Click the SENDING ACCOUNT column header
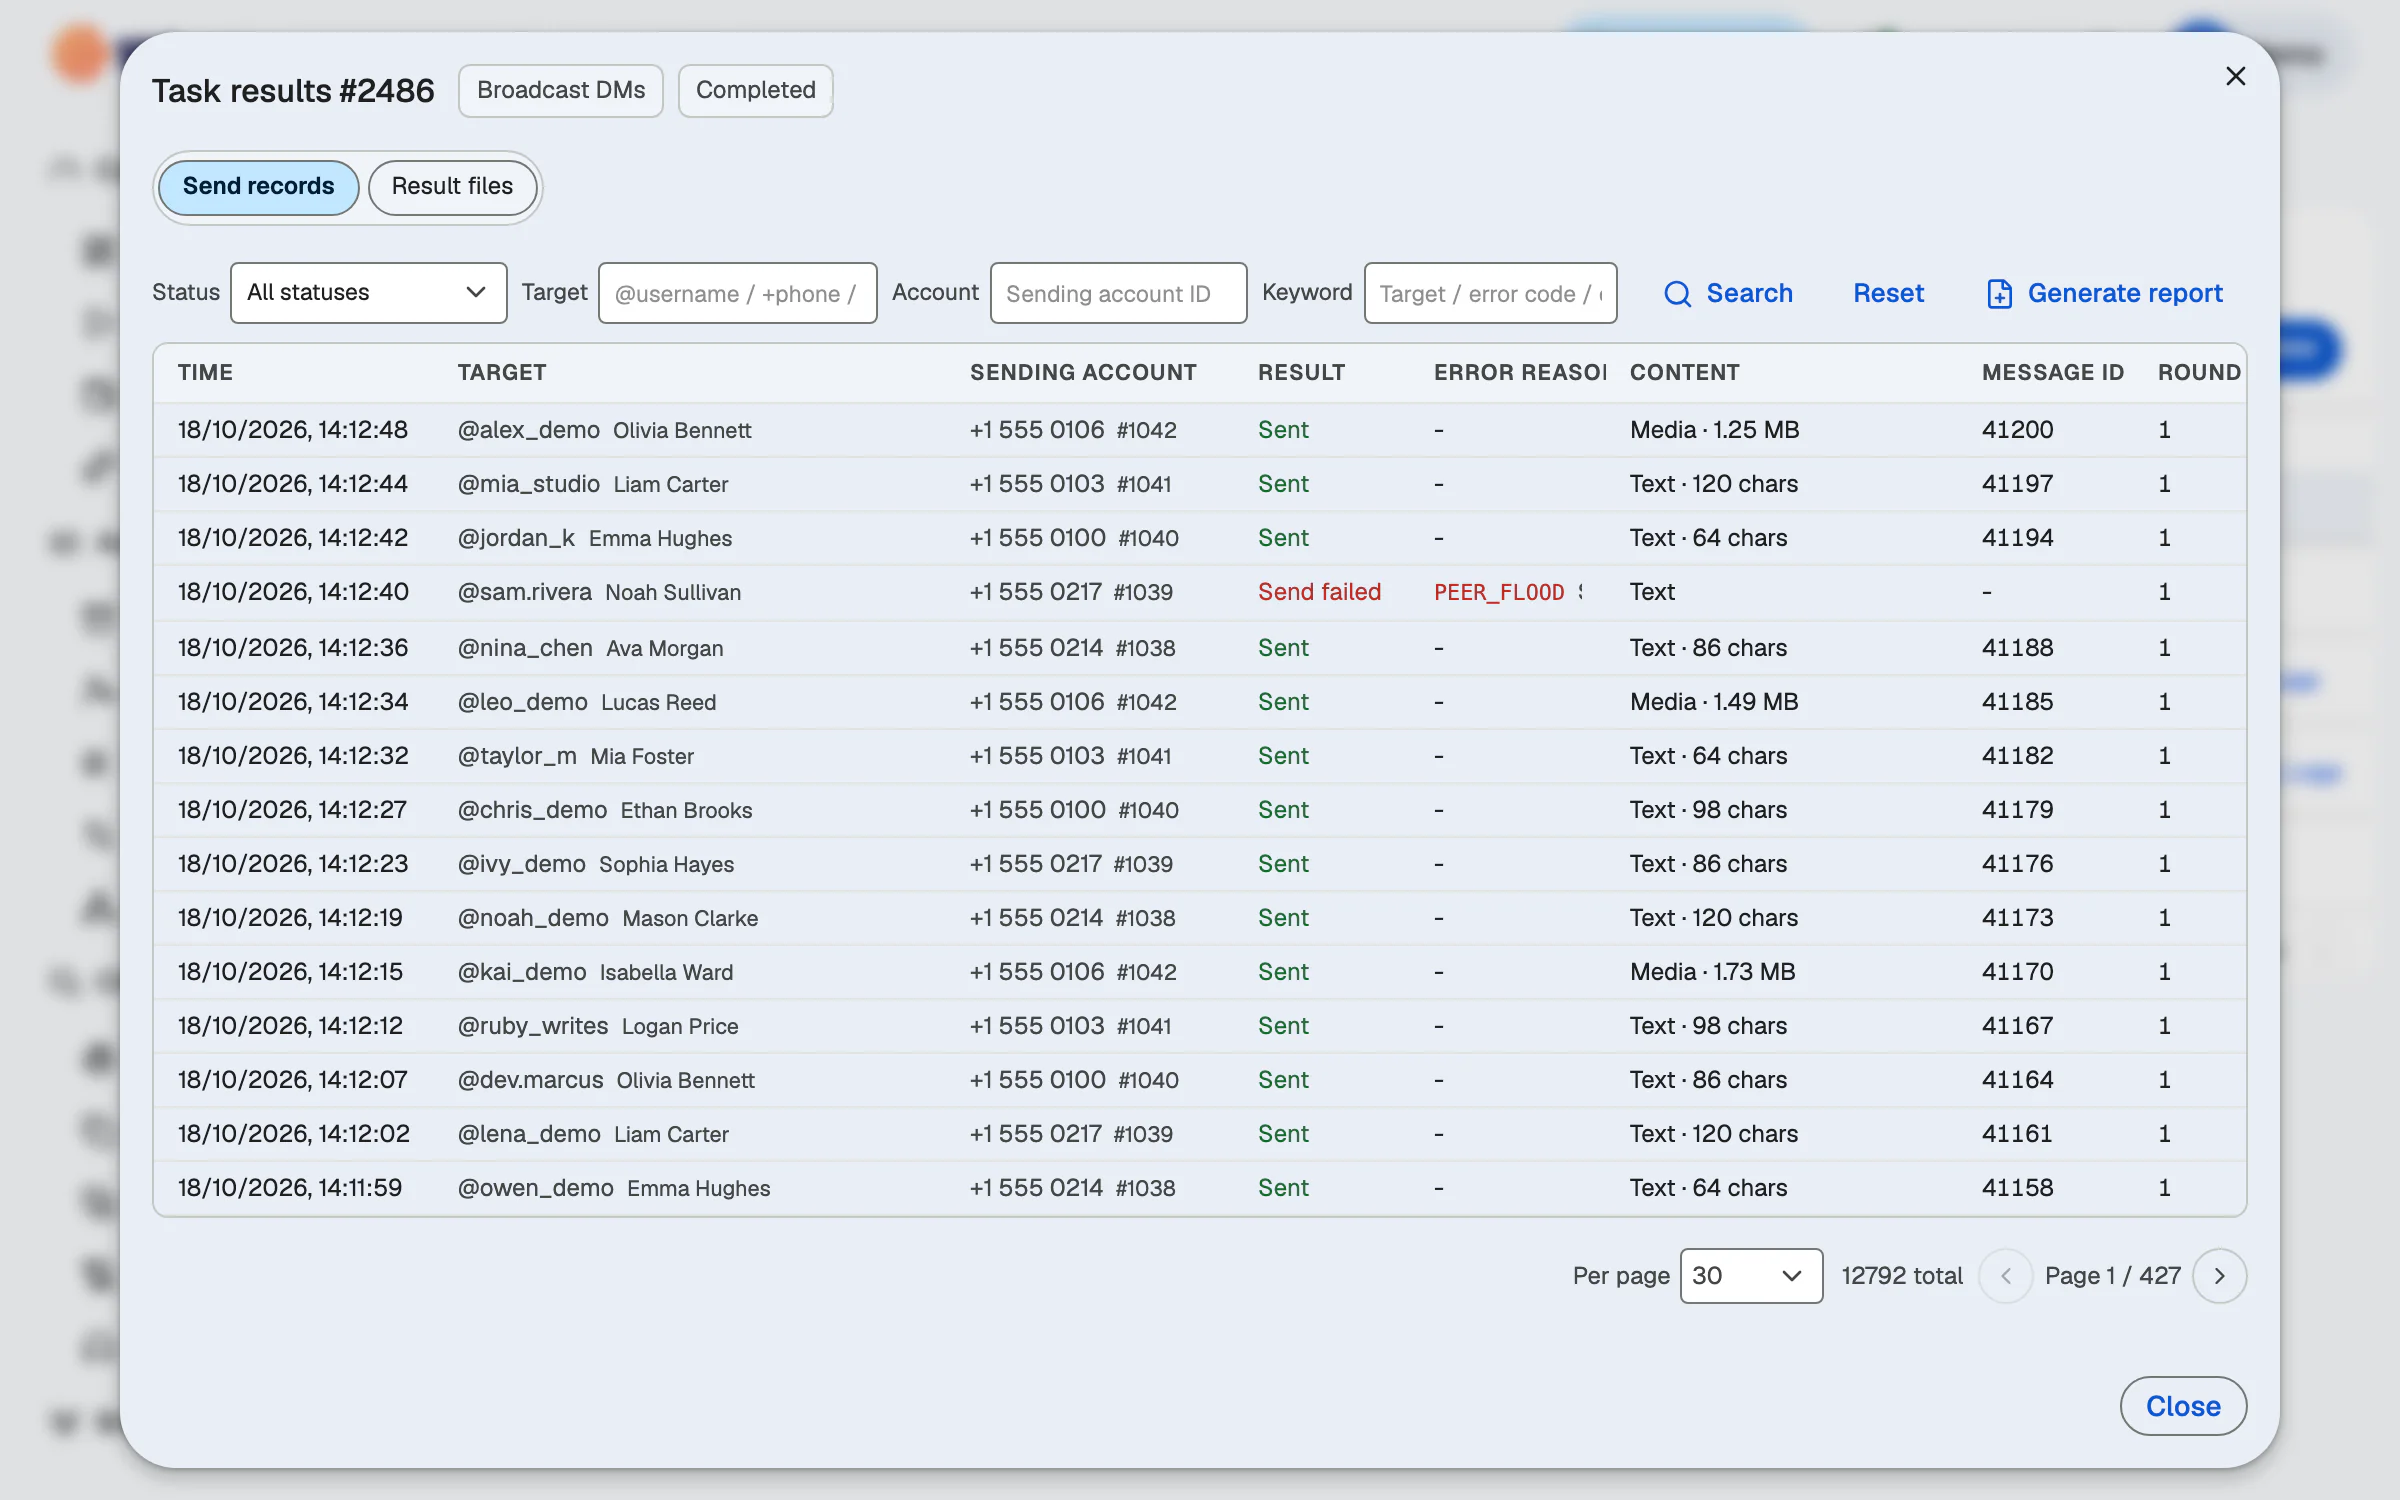Image resolution: width=2400 pixels, height=1500 pixels. 1083,373
